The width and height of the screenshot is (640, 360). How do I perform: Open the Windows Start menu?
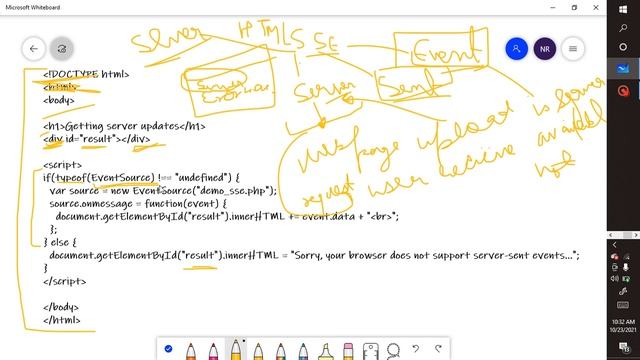(x=623, y=9)
